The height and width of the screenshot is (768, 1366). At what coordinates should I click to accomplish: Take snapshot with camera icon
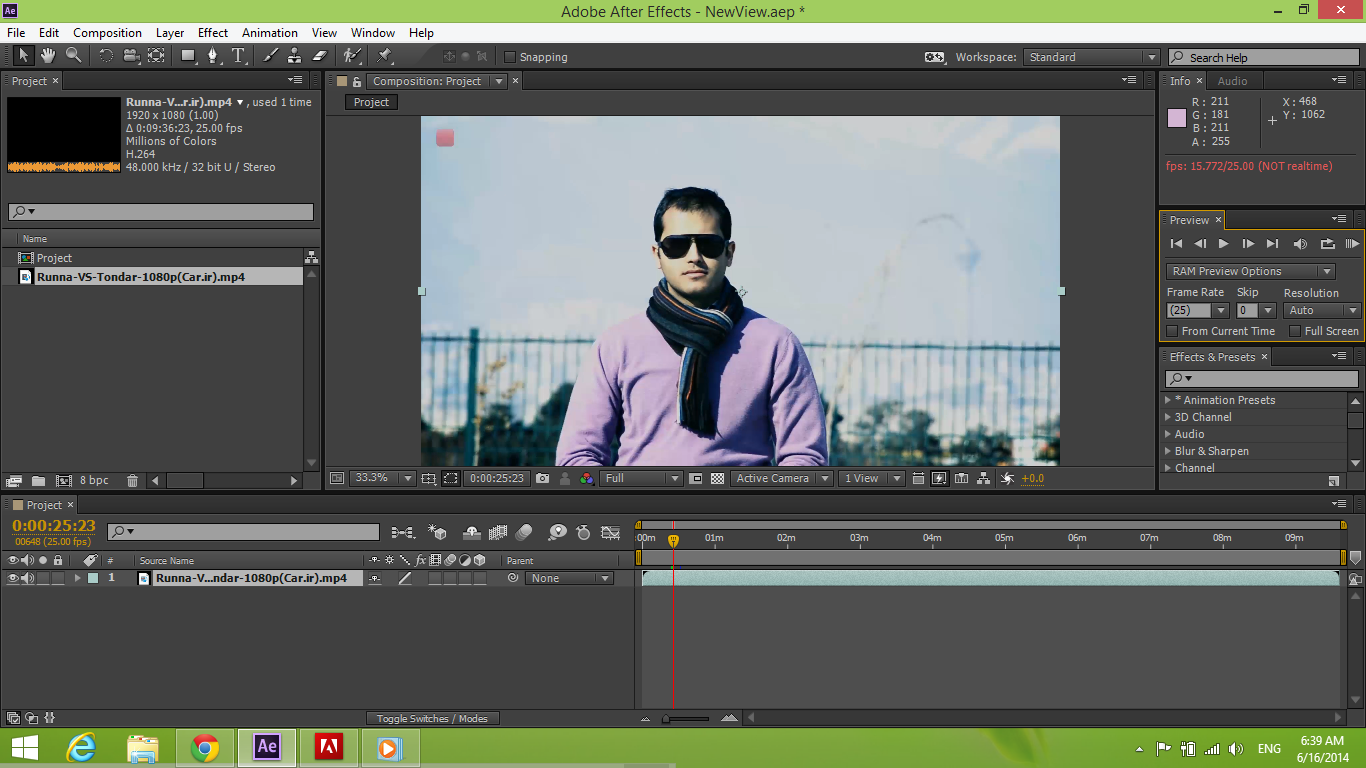pos(542,478)
